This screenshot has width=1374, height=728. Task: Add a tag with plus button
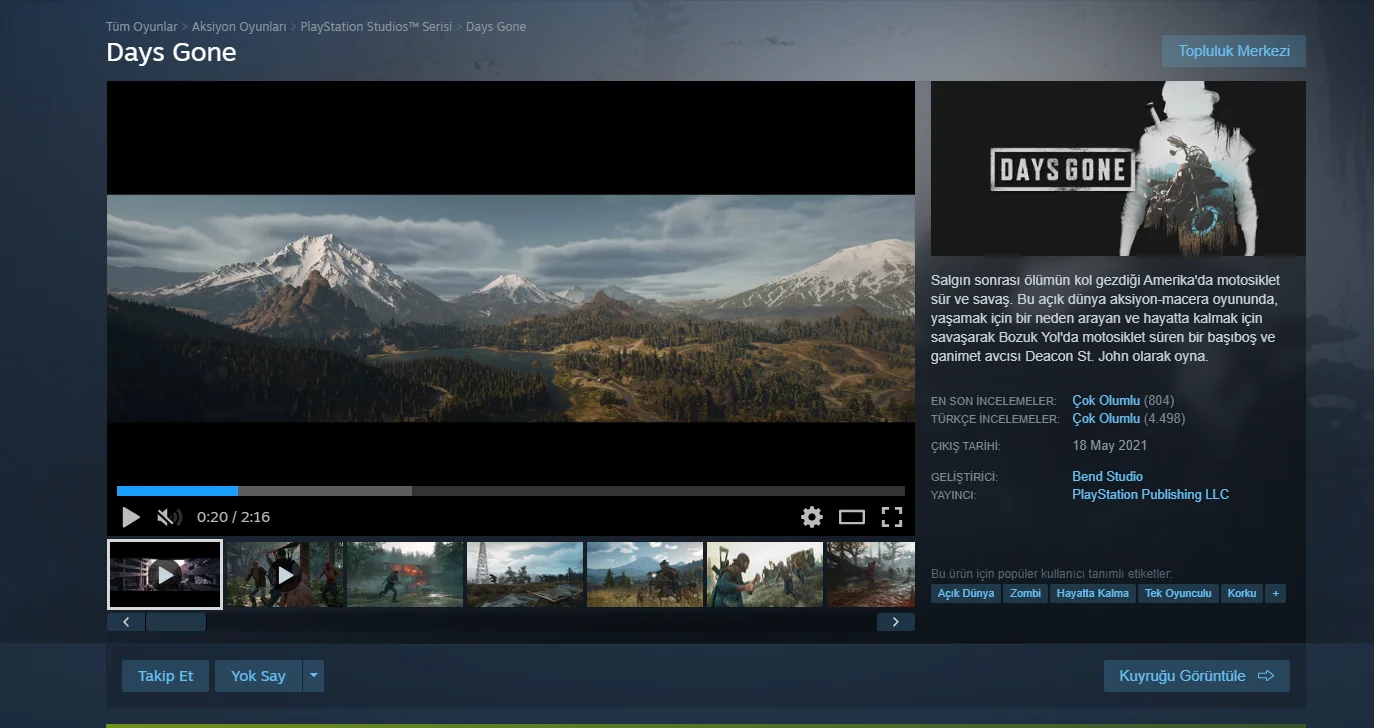1275,593
